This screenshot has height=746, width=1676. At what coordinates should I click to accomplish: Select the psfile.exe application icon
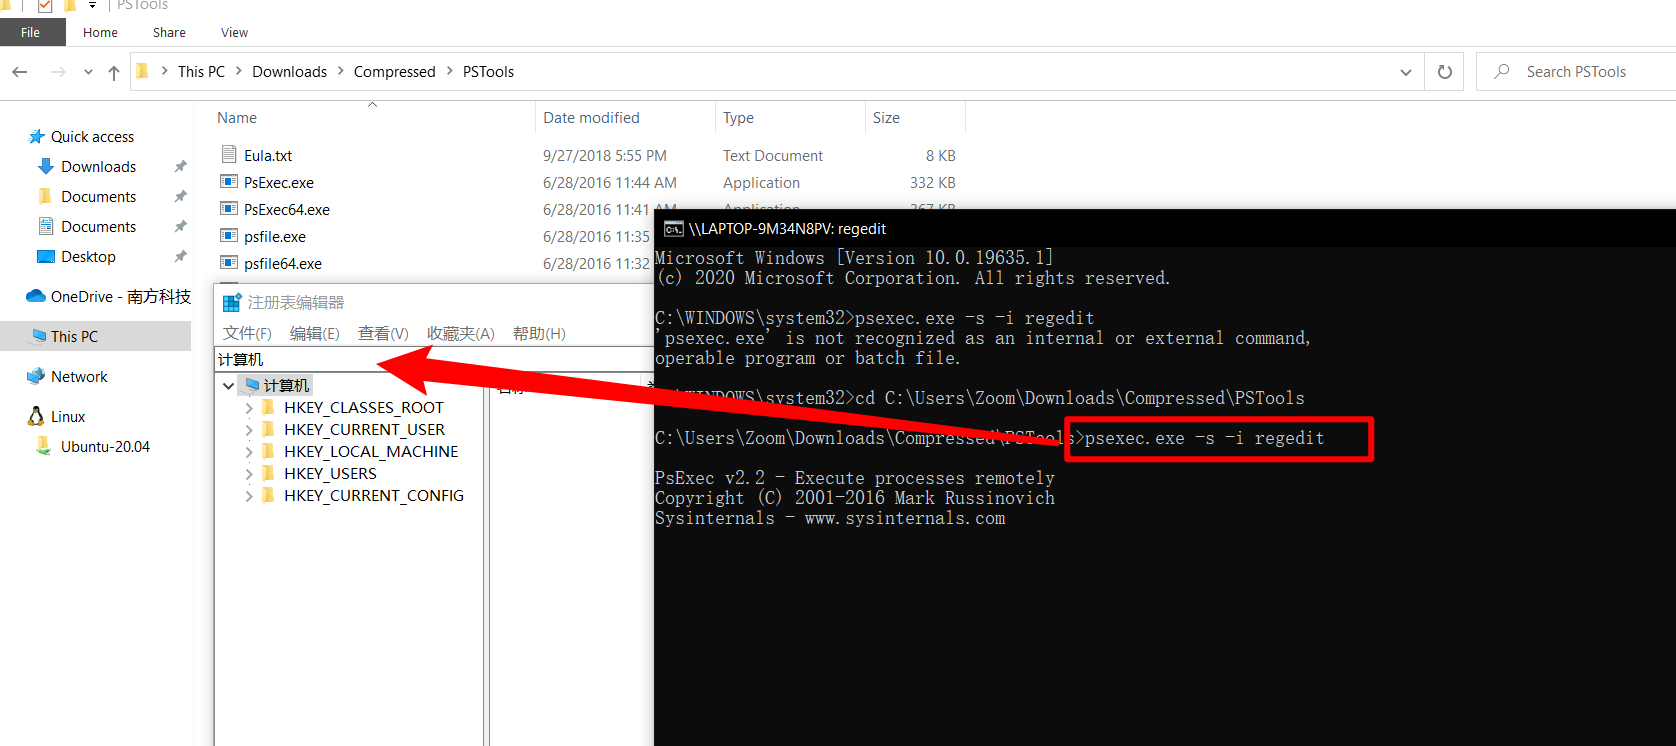coord(229,236)
